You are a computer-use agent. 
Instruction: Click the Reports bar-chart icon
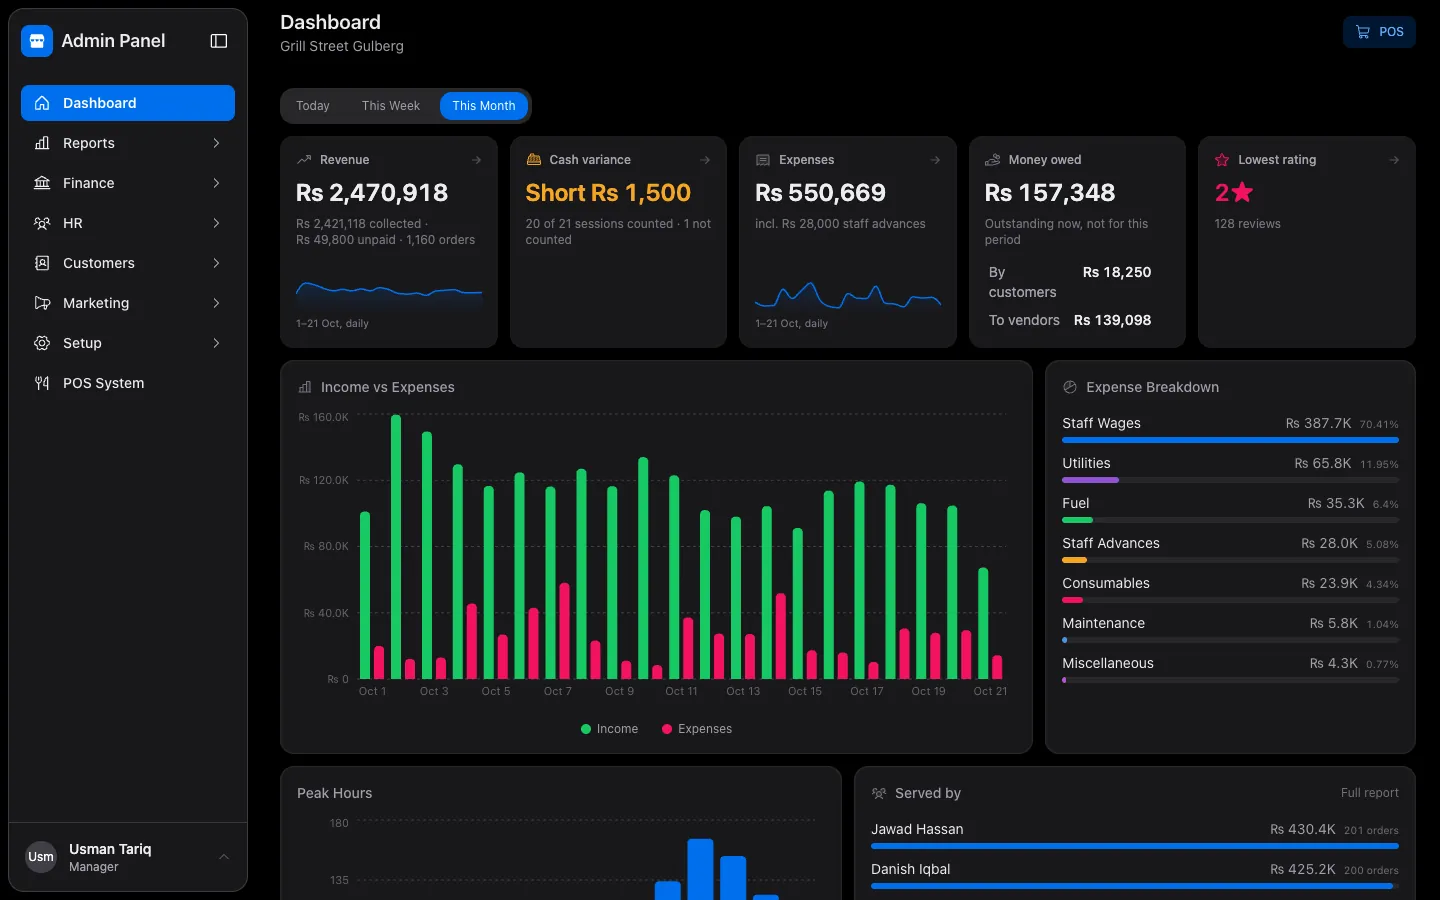[42, 143]
